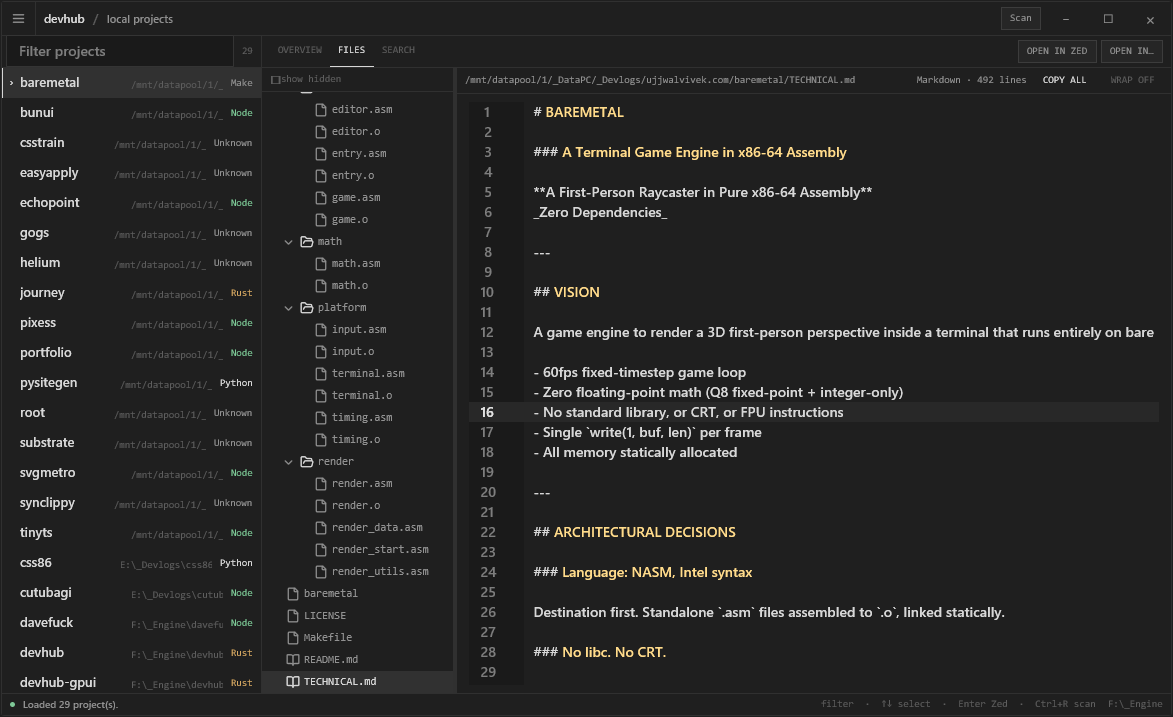Viewport: 1173px width, 717px height.
Task: Select the journey Rust project
Action: pos(131,293)
